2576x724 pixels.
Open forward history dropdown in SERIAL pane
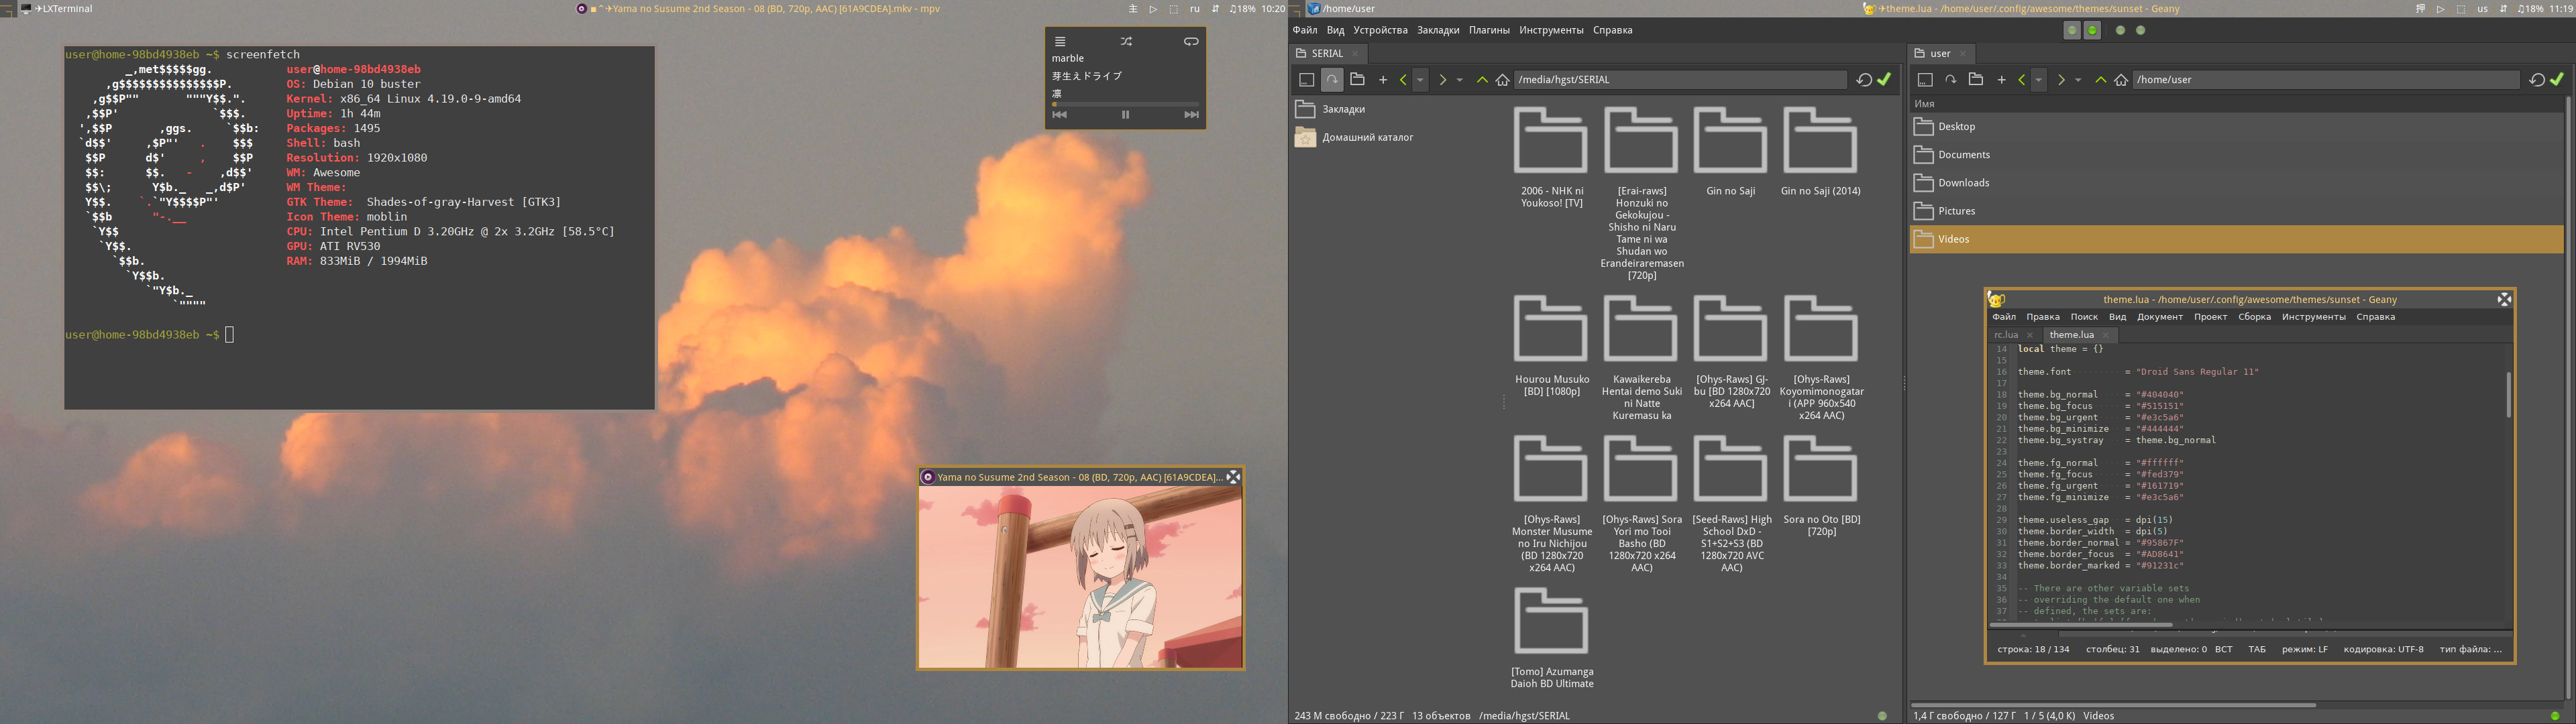click(1460, 80)
